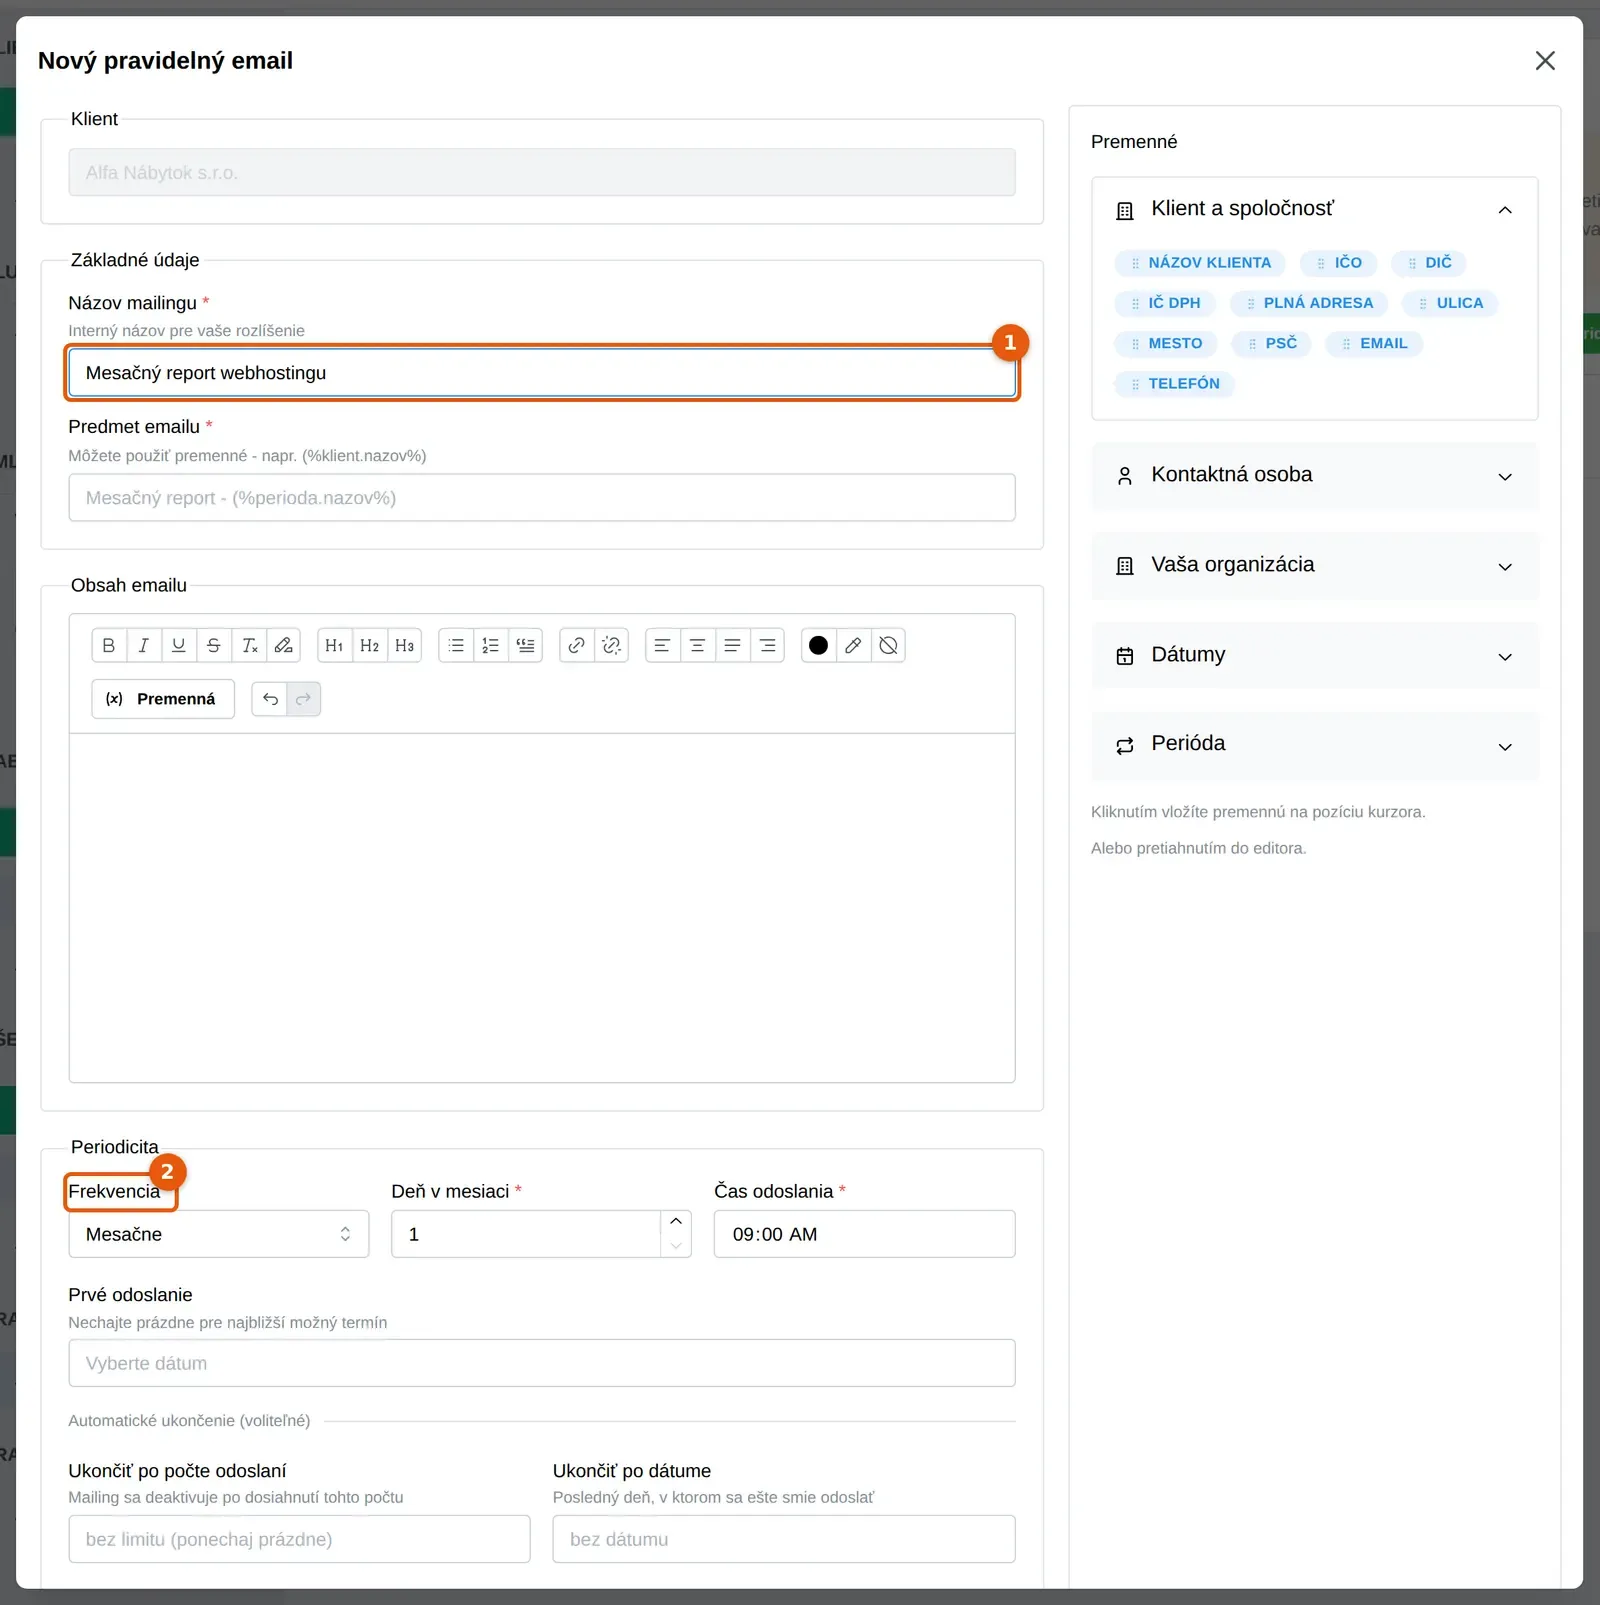
Task: Toggle bold formatting in email editor
Action: click(x=109, y=646)
